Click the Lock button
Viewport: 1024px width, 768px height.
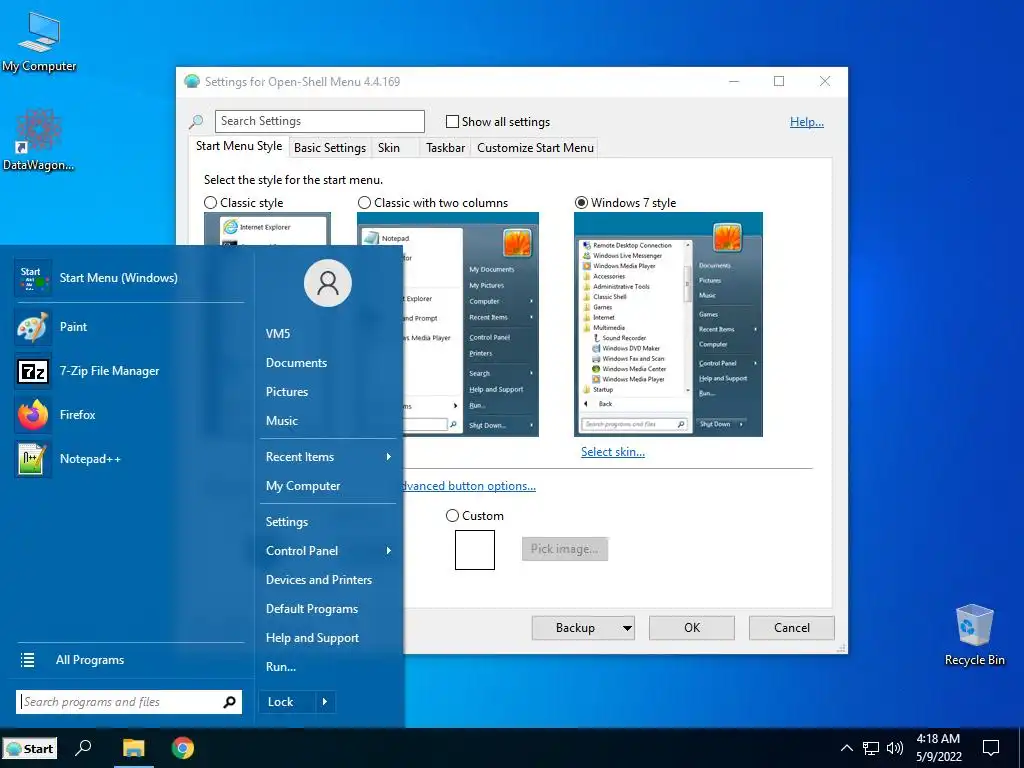287,702
